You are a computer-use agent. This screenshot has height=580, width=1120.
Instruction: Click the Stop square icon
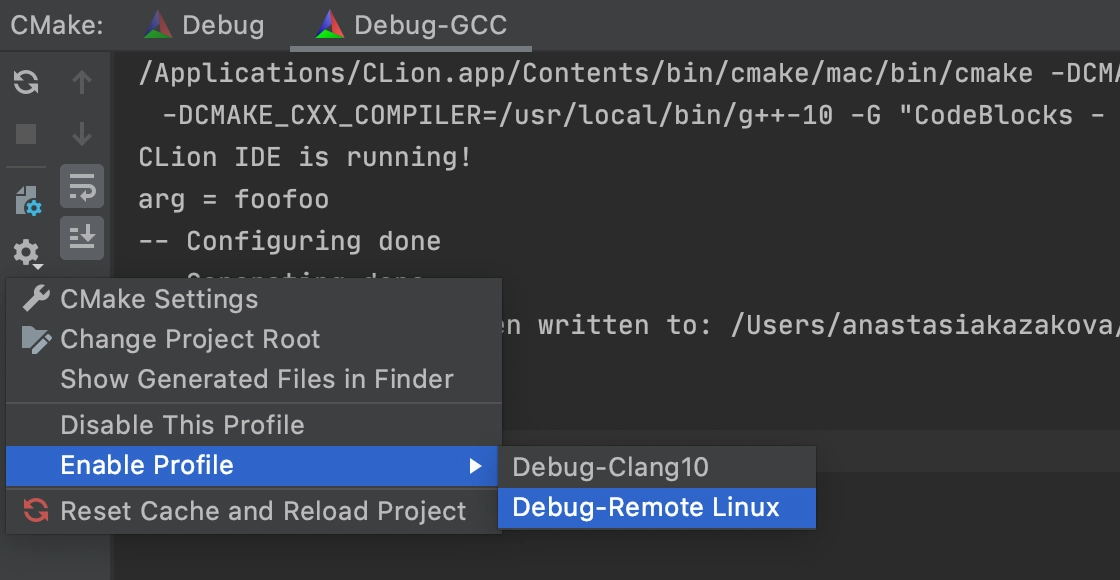pyautogui.click(x=26, y=134)
